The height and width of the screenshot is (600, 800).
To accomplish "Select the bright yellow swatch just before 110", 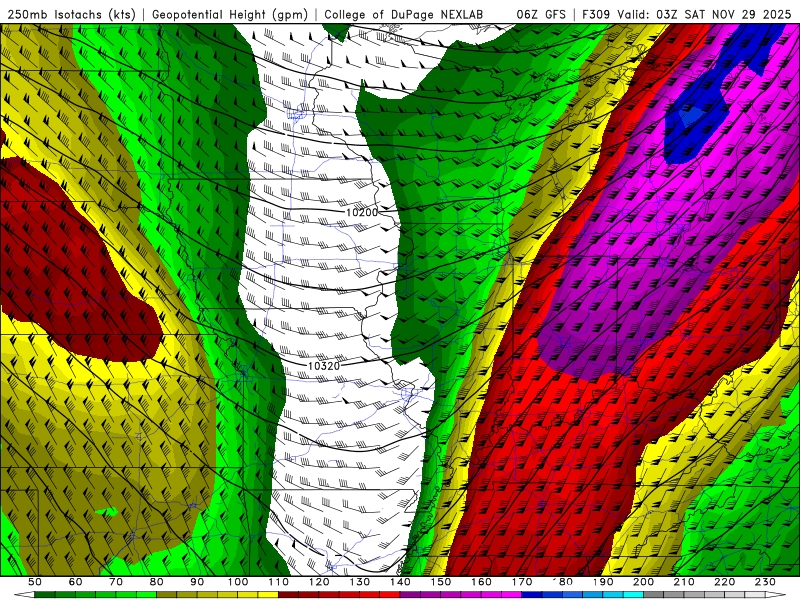I will 268,594.
